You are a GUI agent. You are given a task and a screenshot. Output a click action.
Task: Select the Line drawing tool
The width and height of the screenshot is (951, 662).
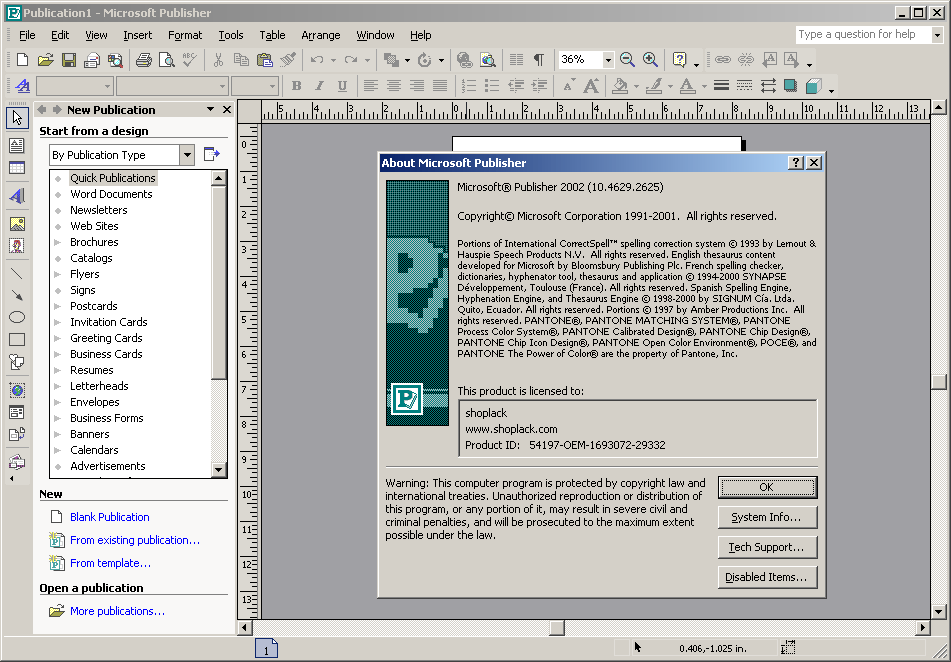17,274
